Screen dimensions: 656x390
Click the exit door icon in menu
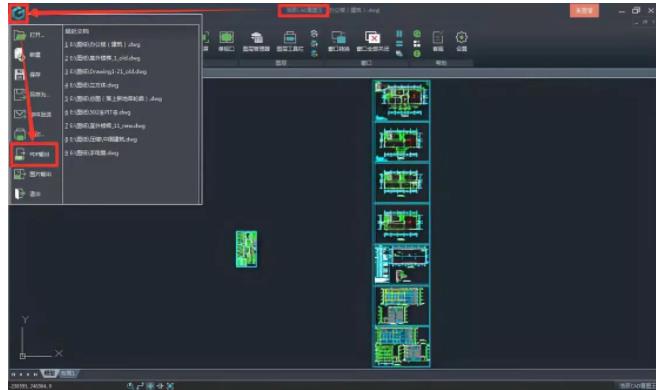click(20, 194)
